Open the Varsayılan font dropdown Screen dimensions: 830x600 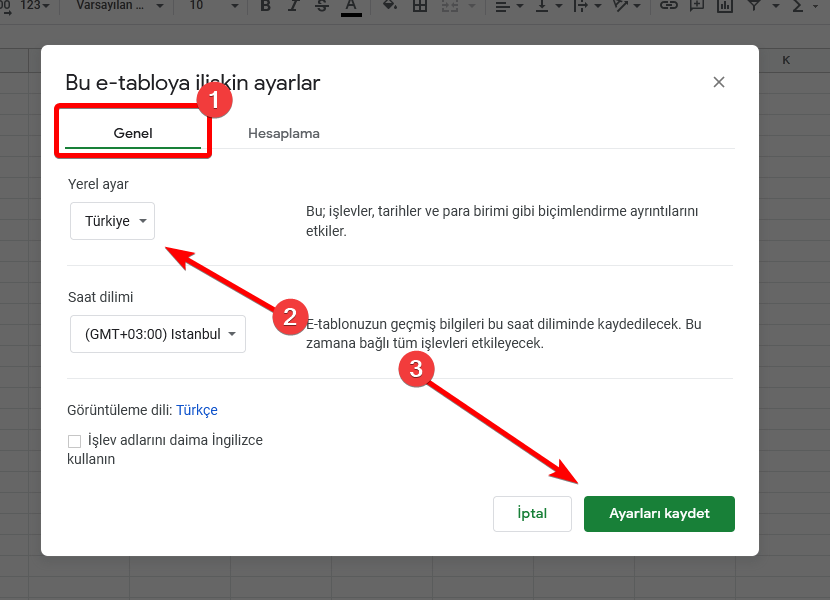pyautogui.click(x=119, y=6)
